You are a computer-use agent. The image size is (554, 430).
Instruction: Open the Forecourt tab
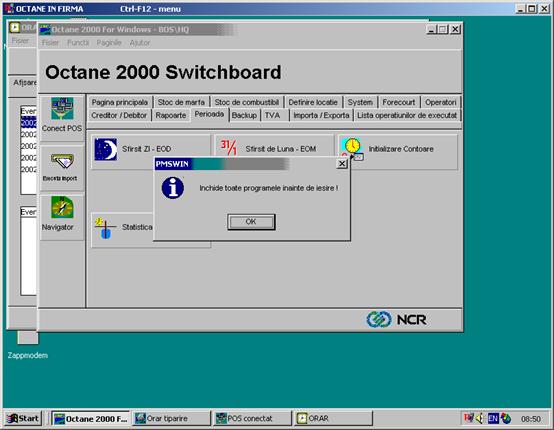pos(399,102)
